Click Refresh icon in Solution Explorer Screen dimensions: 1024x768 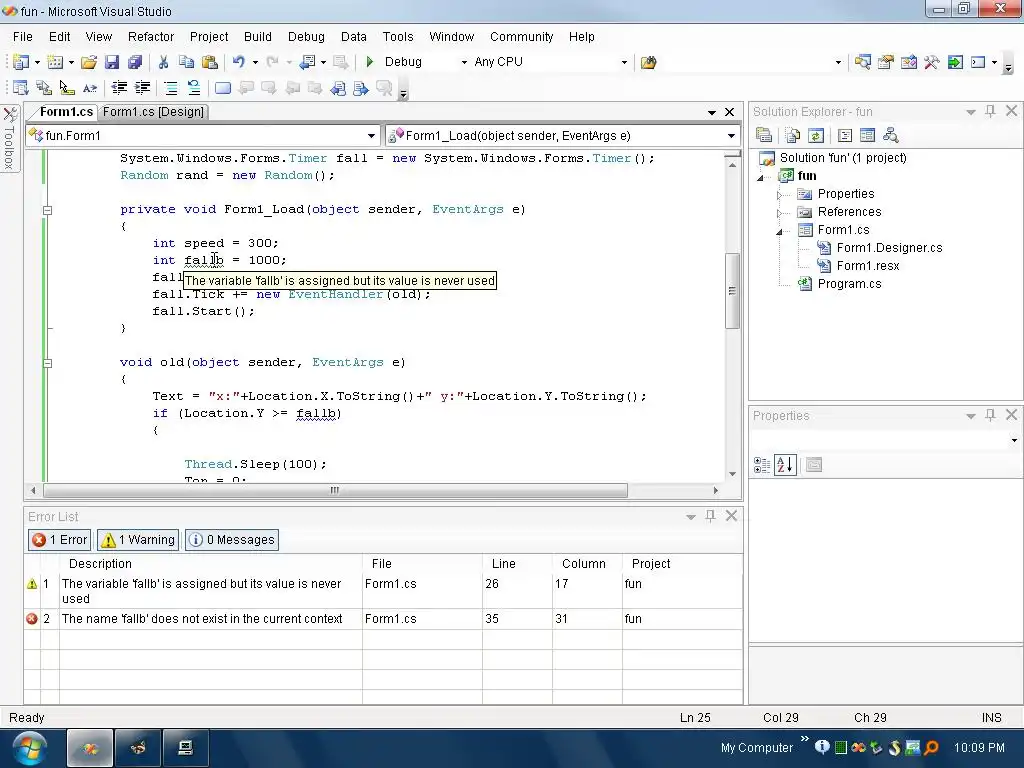point(816,136)
